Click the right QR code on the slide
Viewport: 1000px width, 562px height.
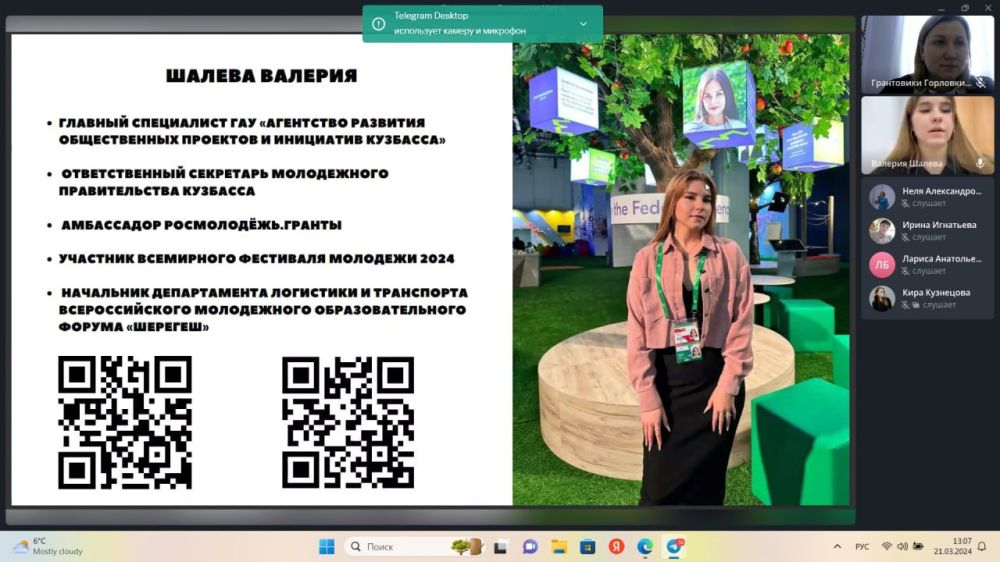(348, 422)
